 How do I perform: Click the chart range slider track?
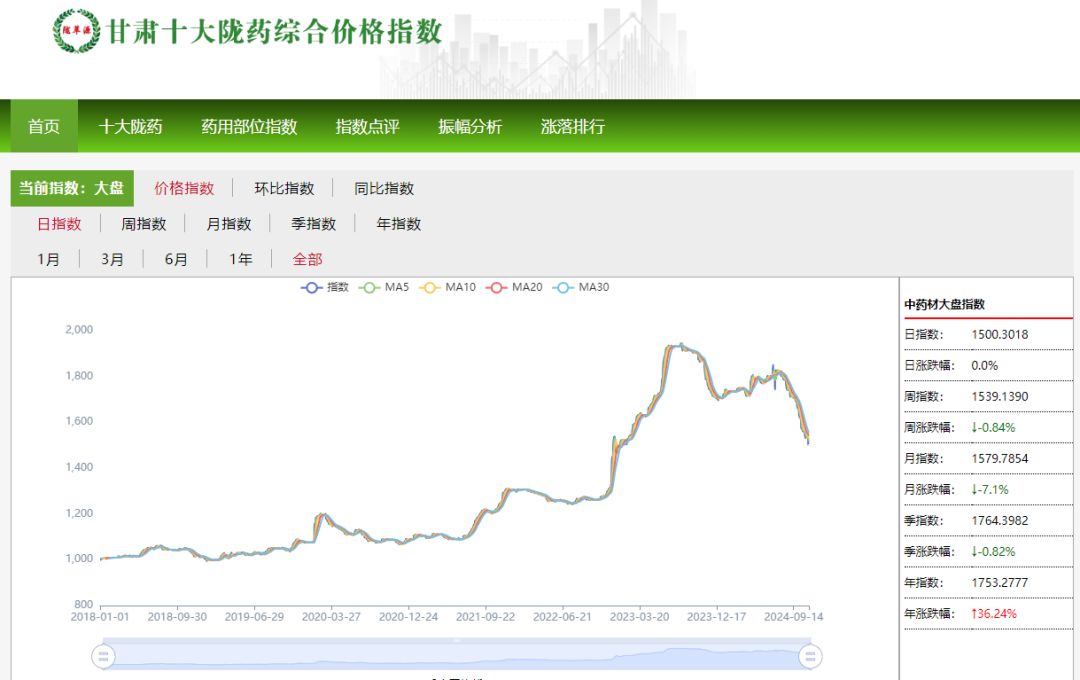click(455, 657)
